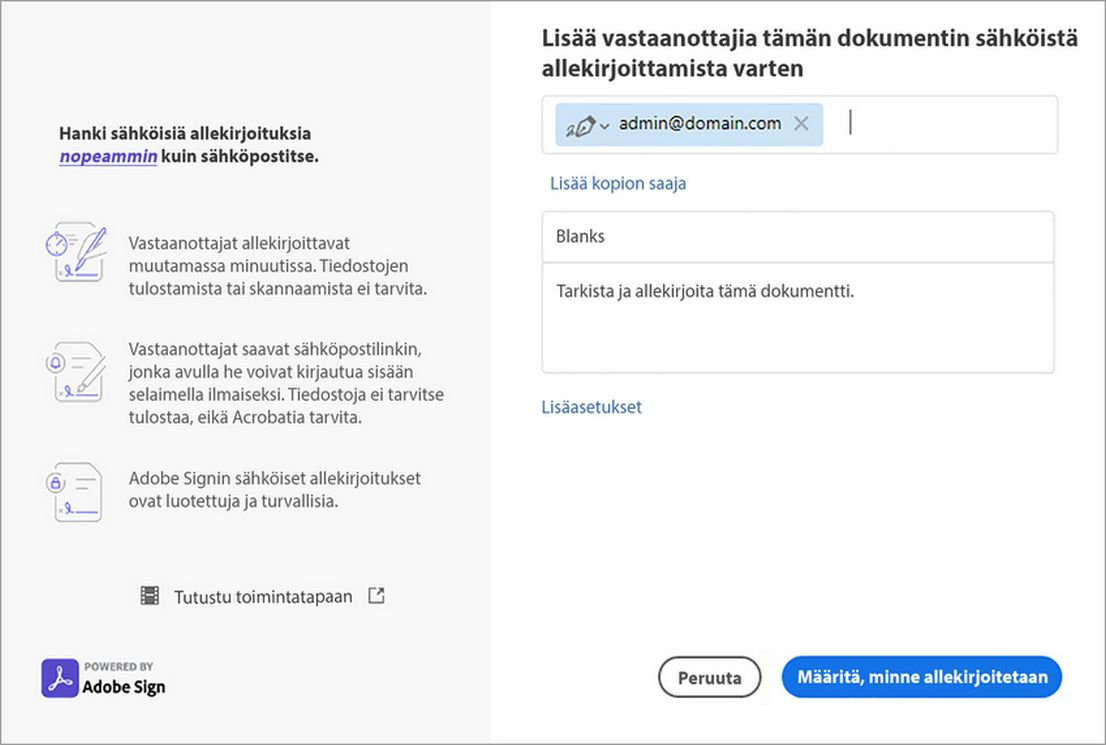1106x745 pixels.
Task: Select the Blanks subject field
Action: 797,236
